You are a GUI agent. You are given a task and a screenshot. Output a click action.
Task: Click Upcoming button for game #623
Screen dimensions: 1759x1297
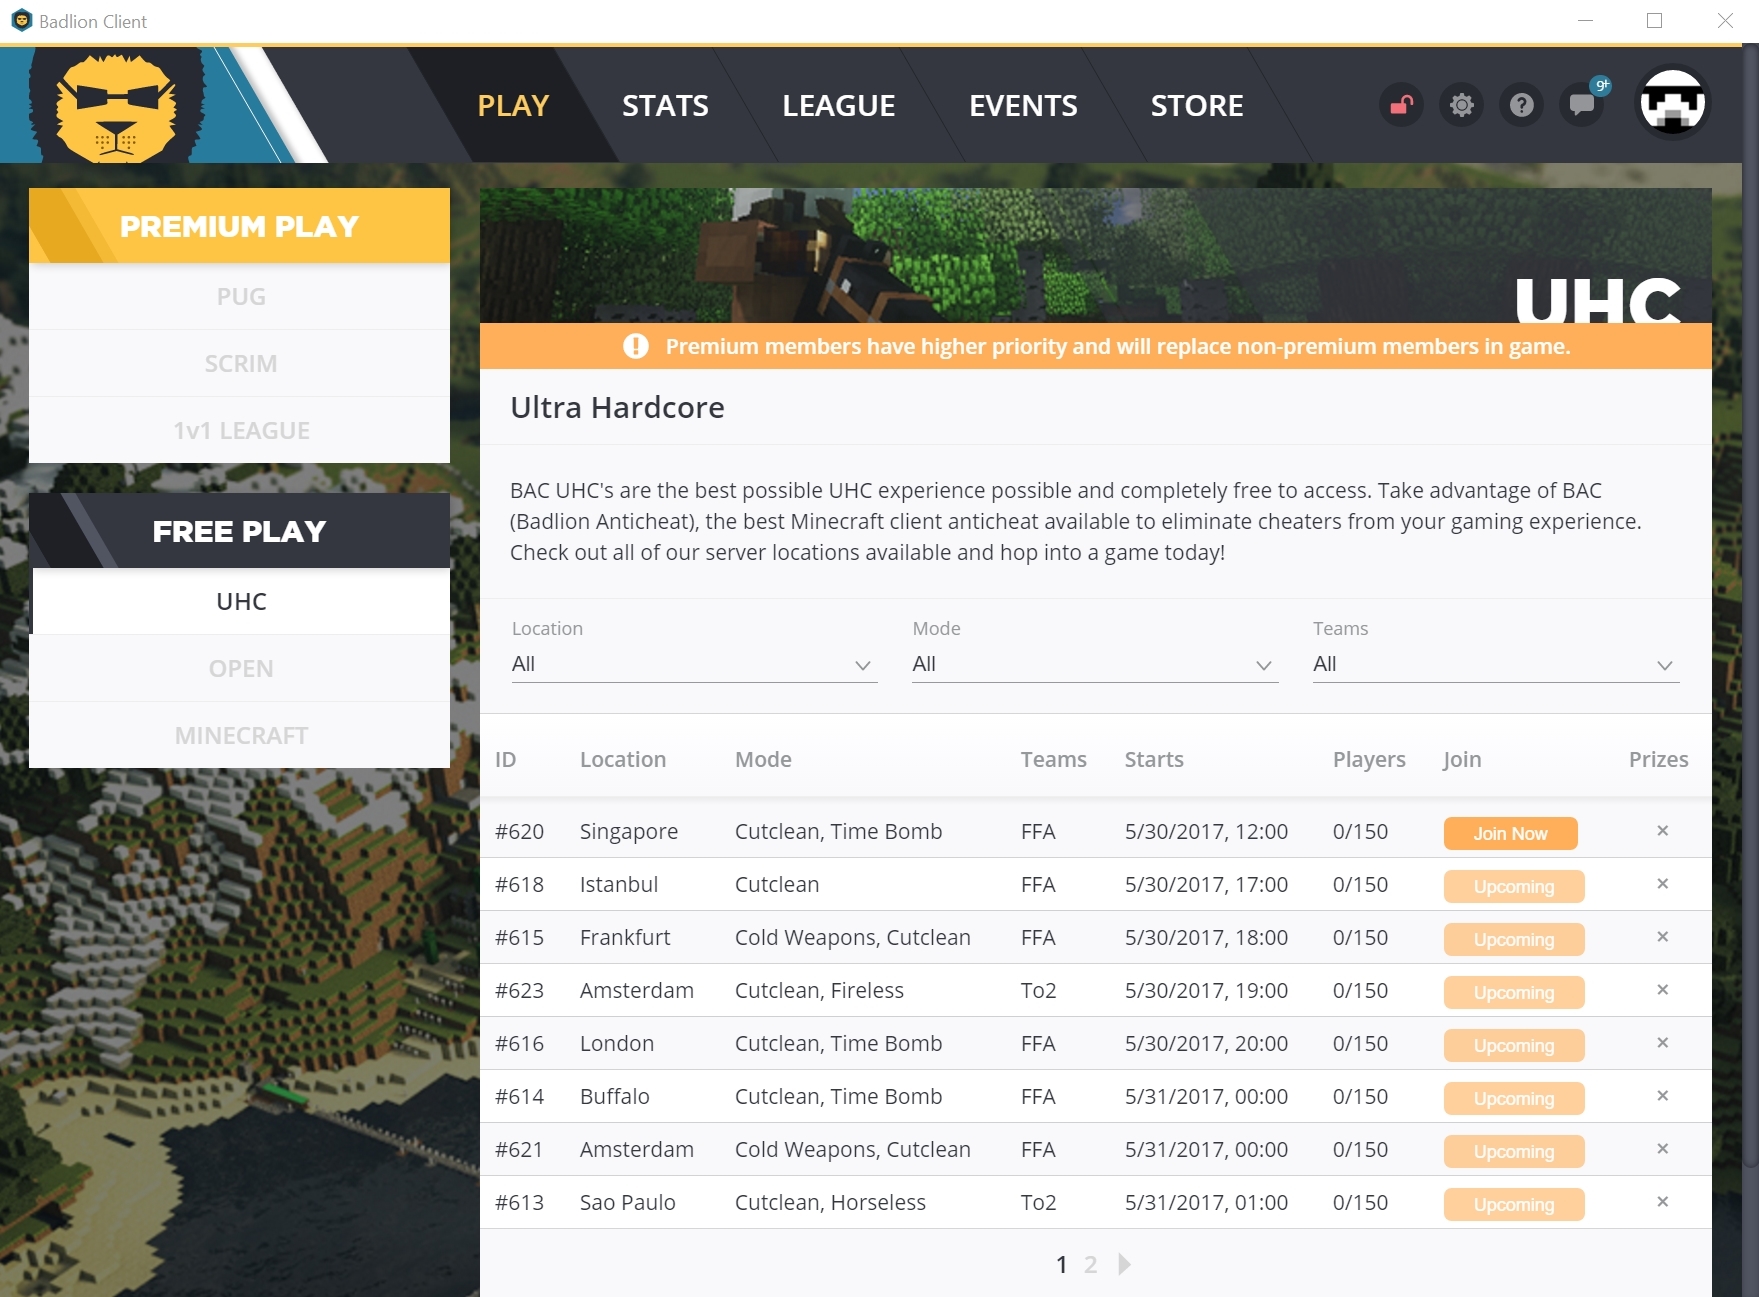[1514, 992]
